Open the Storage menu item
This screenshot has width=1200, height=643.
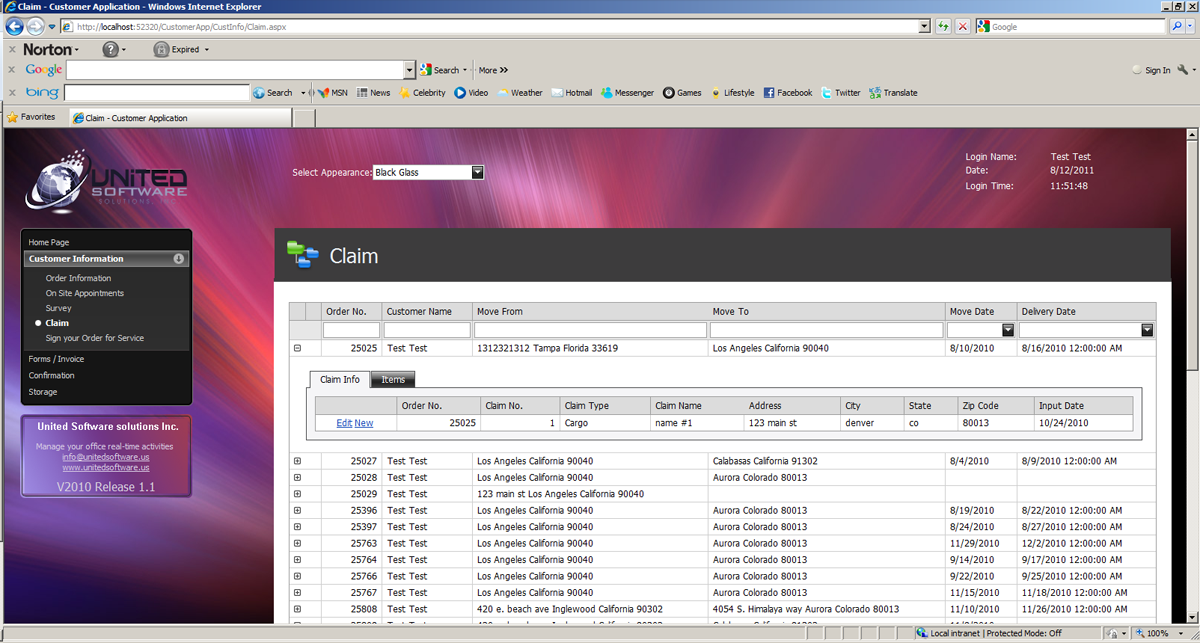click(x=43, y=392)
